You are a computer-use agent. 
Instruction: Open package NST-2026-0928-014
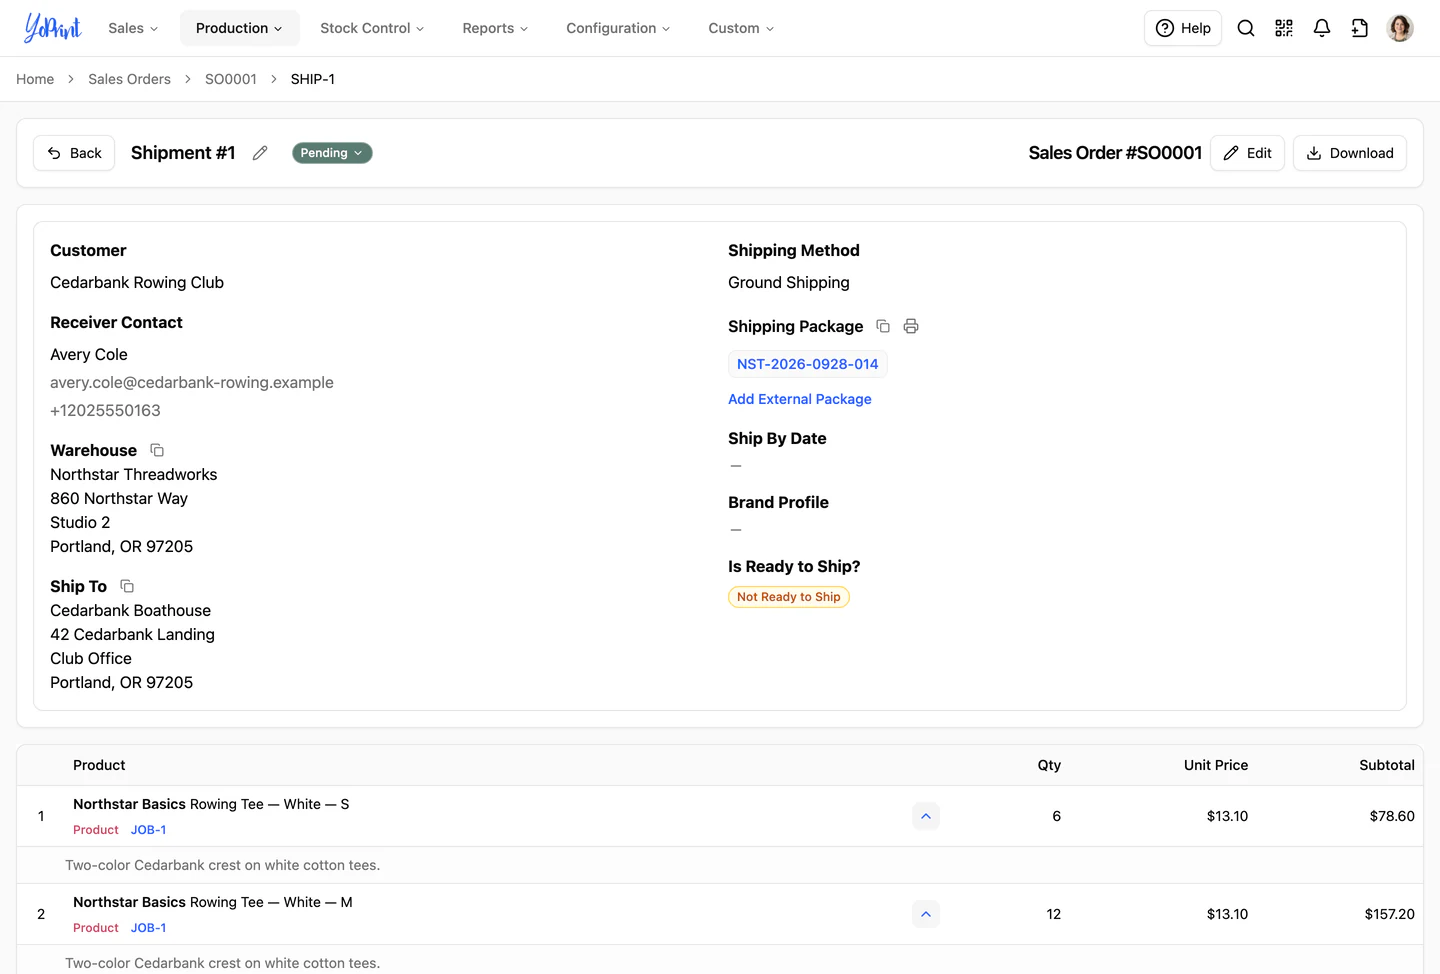click(x=808, y=364)
